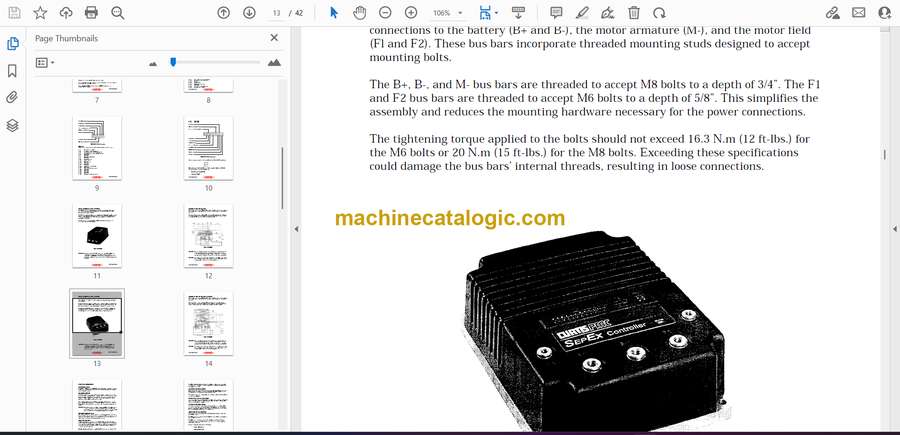Rotate the page with the rotate icon
The image size is (900, 435).
660,13
